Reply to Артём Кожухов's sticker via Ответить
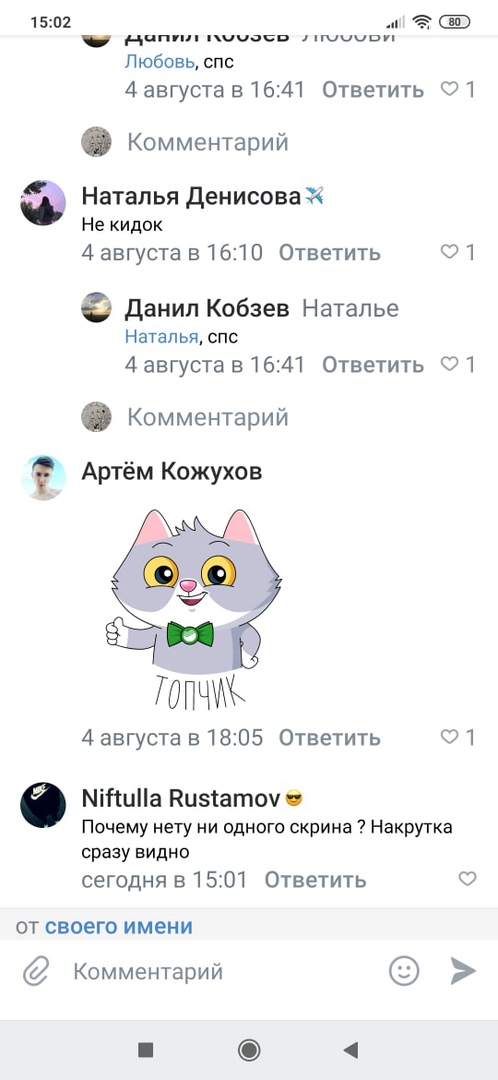 (x=329, y=738)
